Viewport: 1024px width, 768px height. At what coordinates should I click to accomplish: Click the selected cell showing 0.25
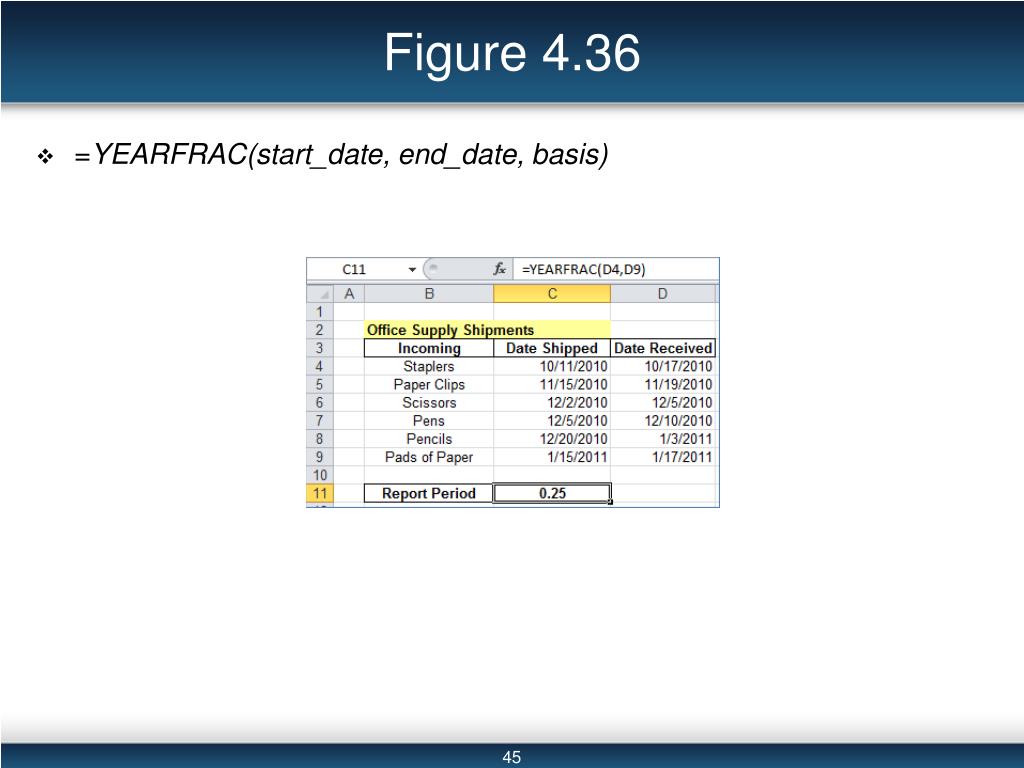pyautogui.click(x=552, y=494)
